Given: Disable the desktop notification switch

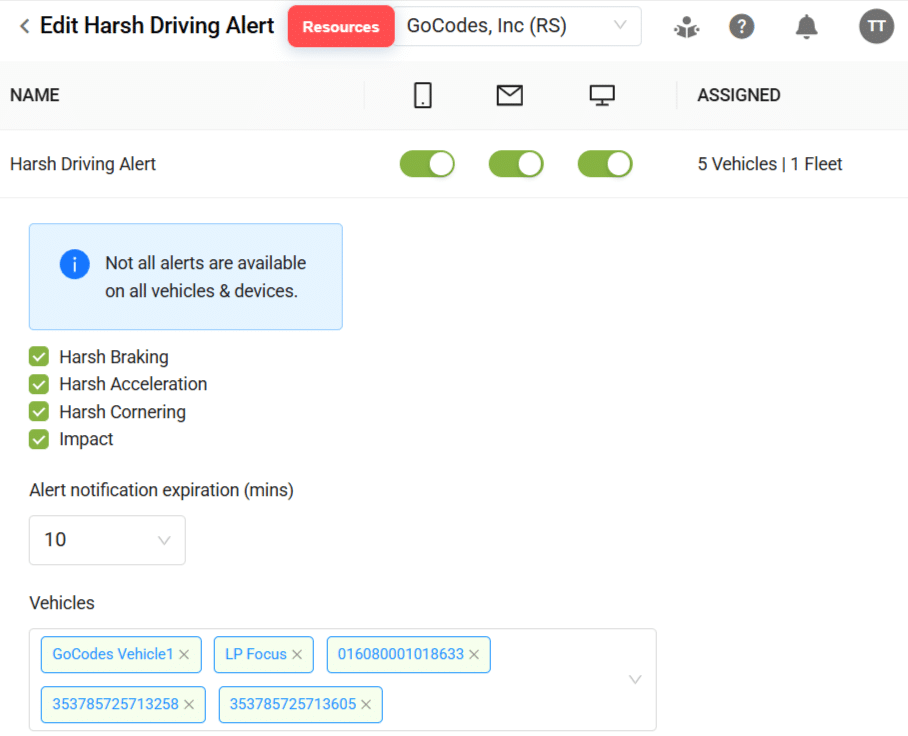Looking at the screenshot, I should (605, 163).
